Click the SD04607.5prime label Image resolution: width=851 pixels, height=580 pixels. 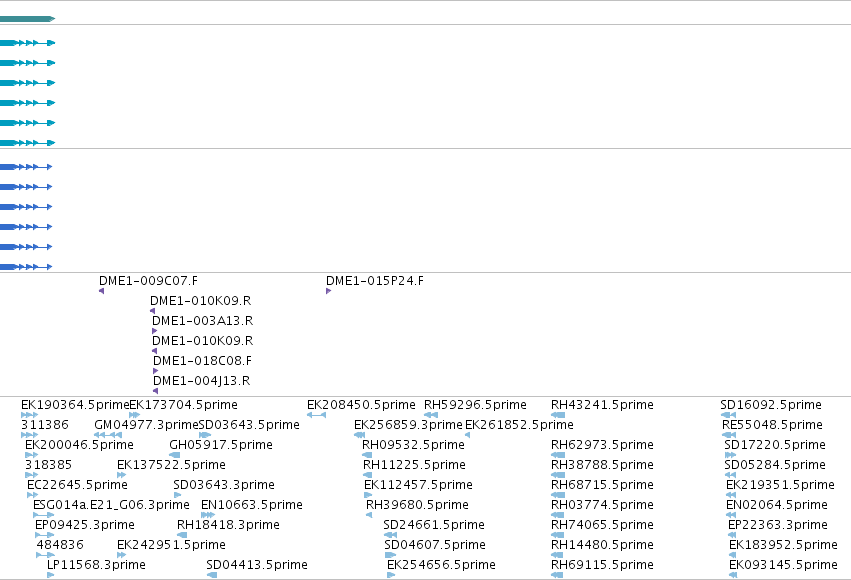pyautogui.click(x=435, y=545)
